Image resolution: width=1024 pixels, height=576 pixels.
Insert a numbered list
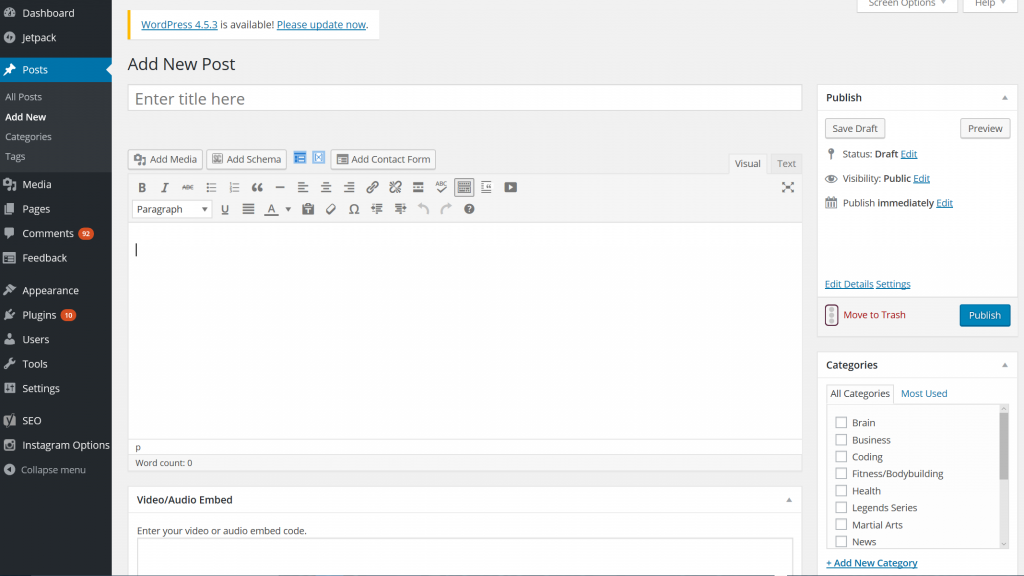click(x=234, y=187)
